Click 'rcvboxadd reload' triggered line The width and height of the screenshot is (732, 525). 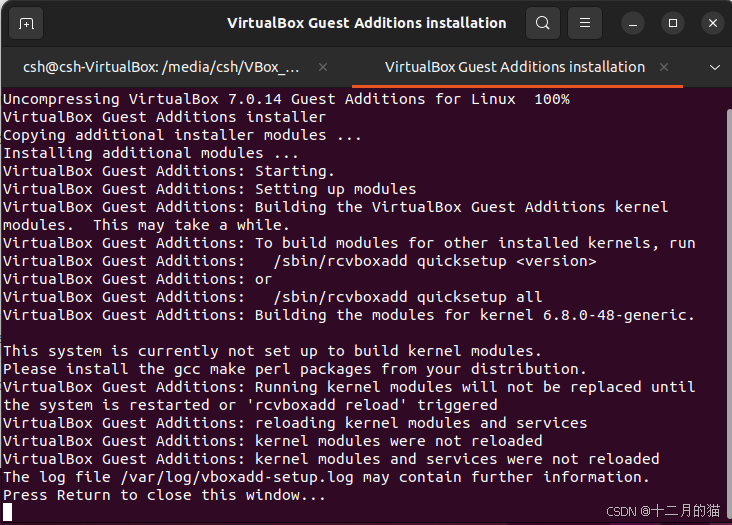(250, 406)
